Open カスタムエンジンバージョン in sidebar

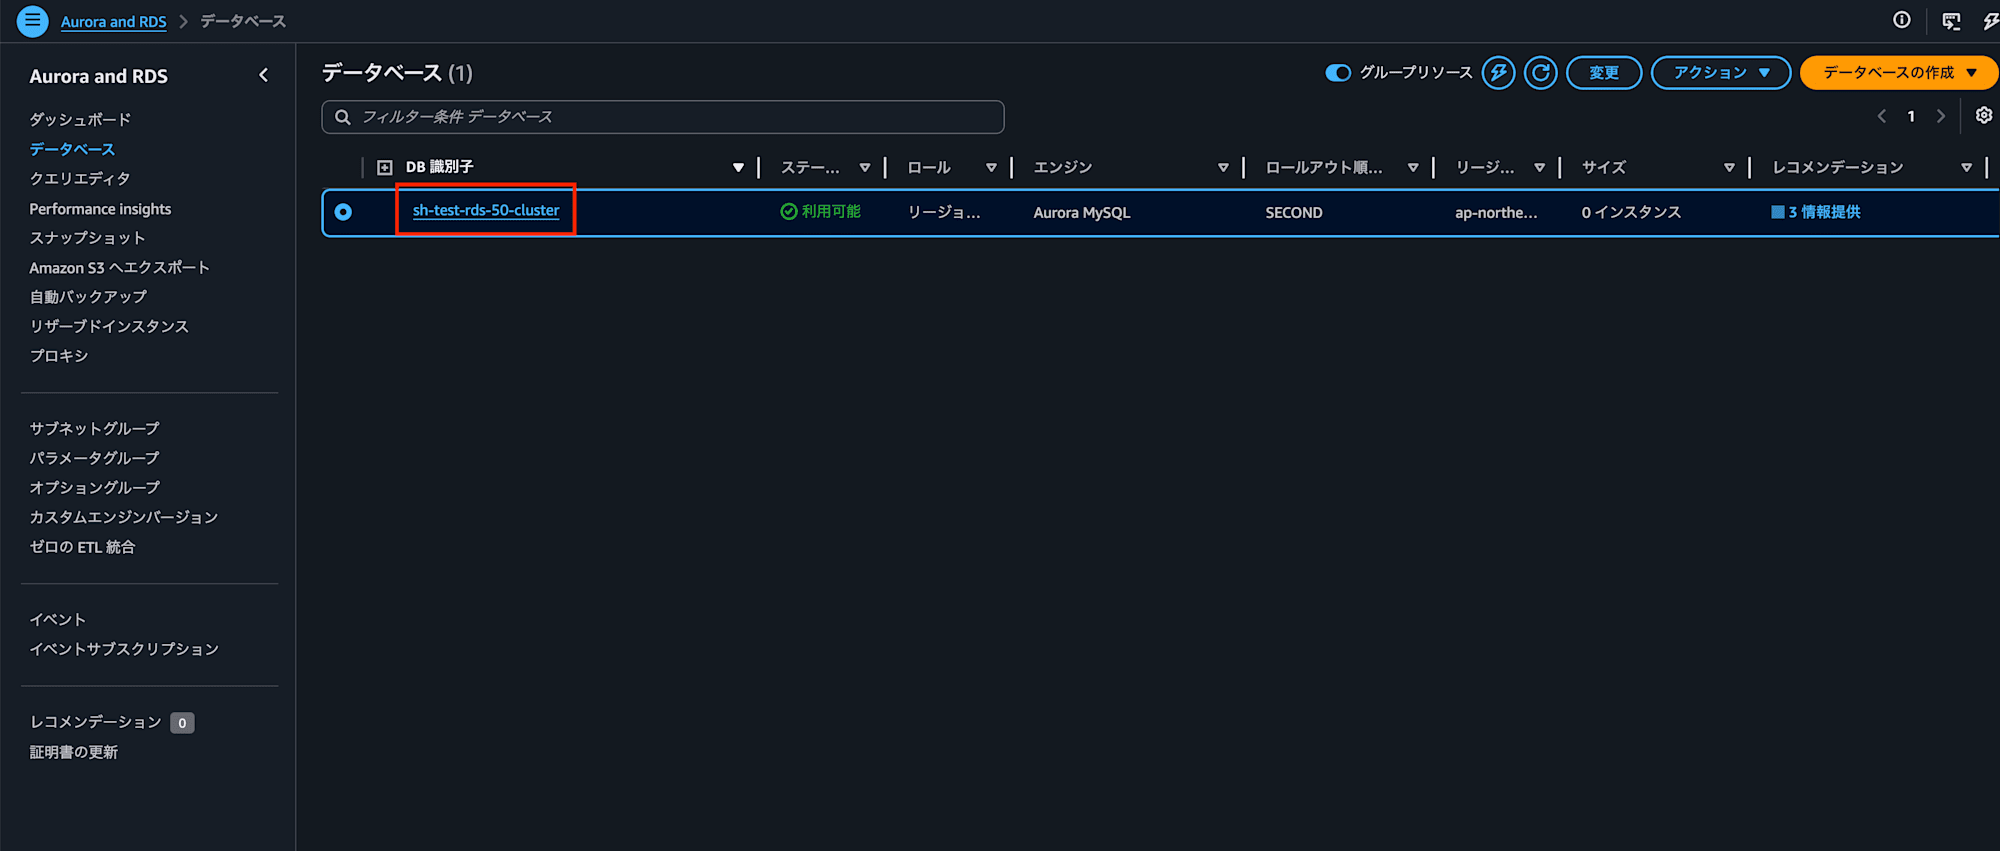[x=124, y=517]
